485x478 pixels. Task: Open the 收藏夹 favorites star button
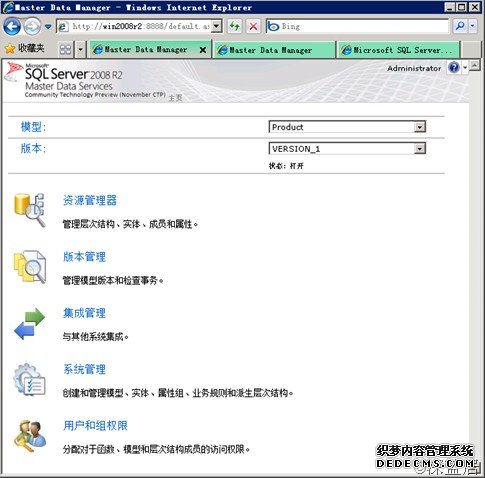point(25,49)
